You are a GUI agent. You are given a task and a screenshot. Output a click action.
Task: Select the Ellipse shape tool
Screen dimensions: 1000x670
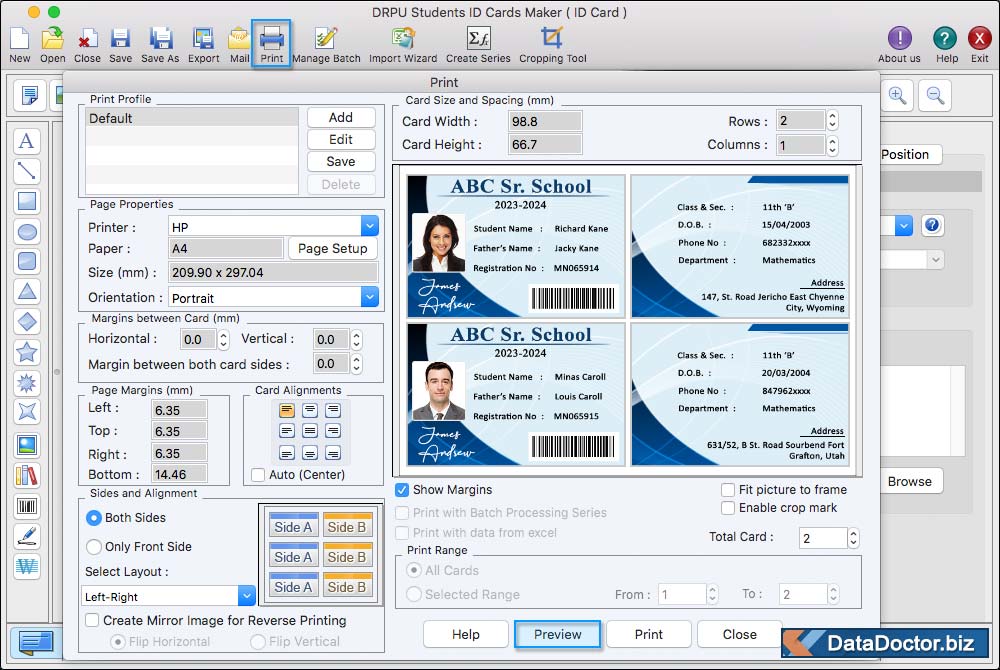click(x=27, y=231)
